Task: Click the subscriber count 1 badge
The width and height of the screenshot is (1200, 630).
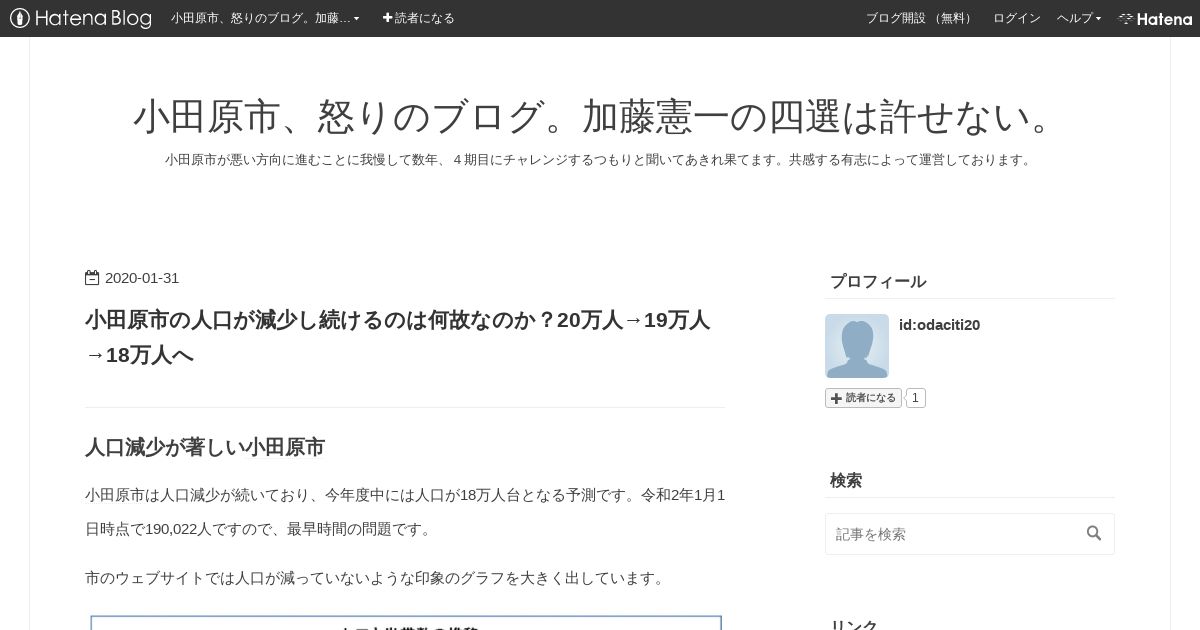Action: tap(915, 398)
